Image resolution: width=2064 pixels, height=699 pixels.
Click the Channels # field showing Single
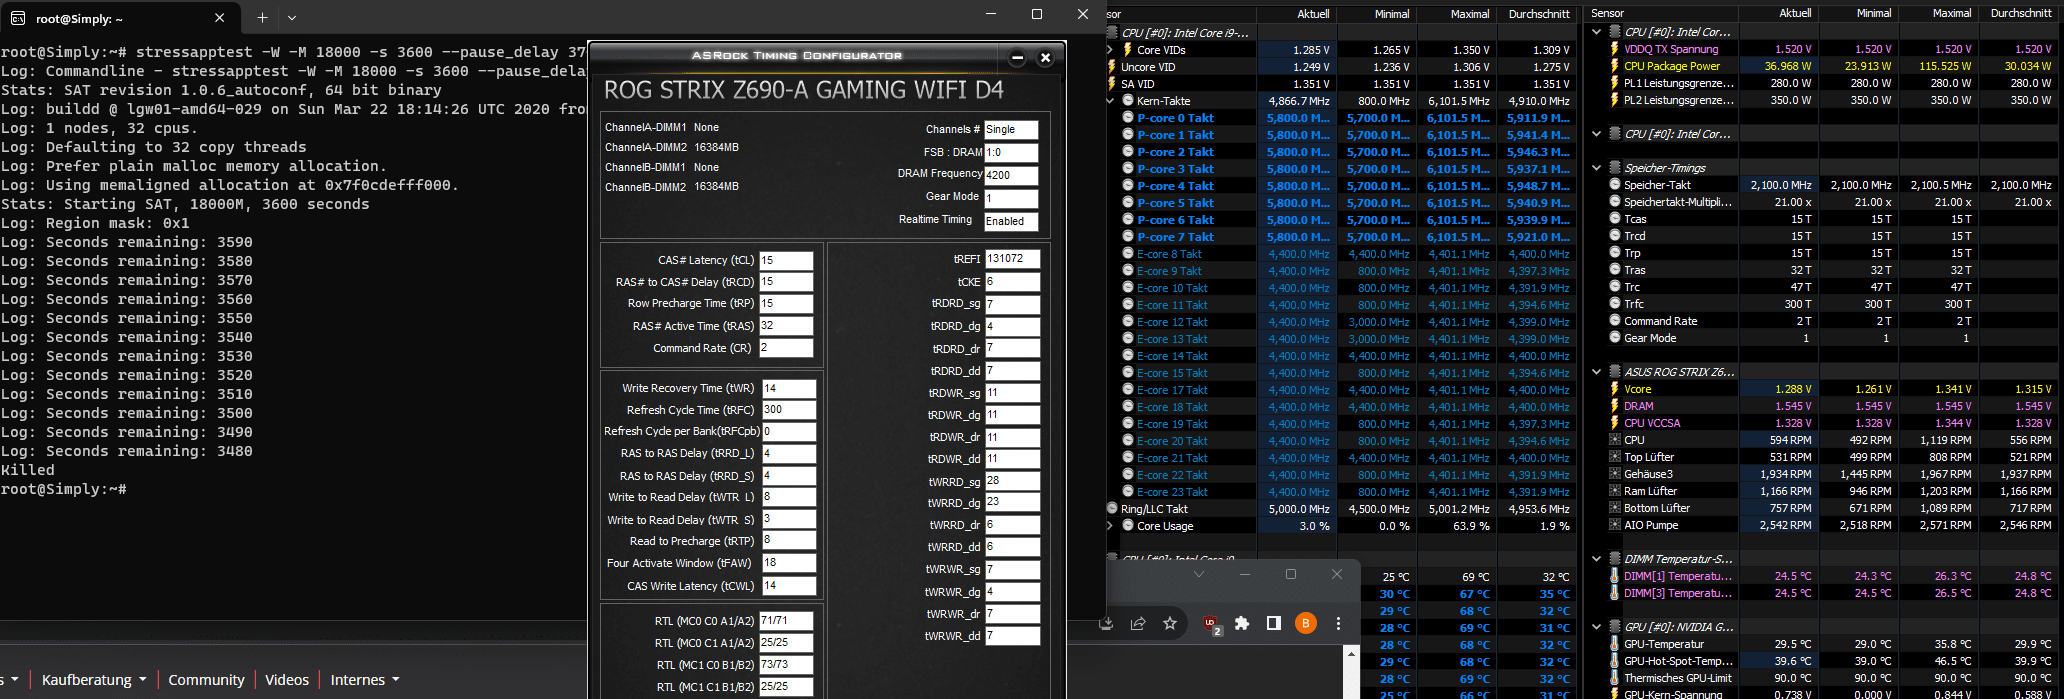pos(1011,129)
